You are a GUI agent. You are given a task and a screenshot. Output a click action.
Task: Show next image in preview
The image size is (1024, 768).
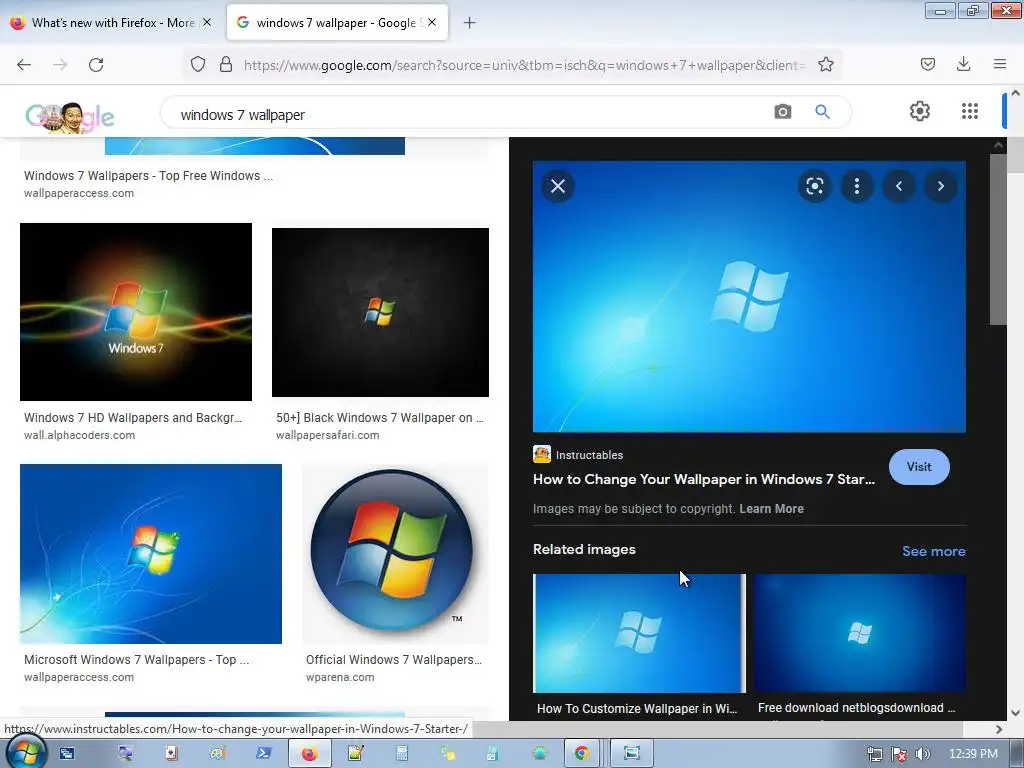click(x=940, y=186)
